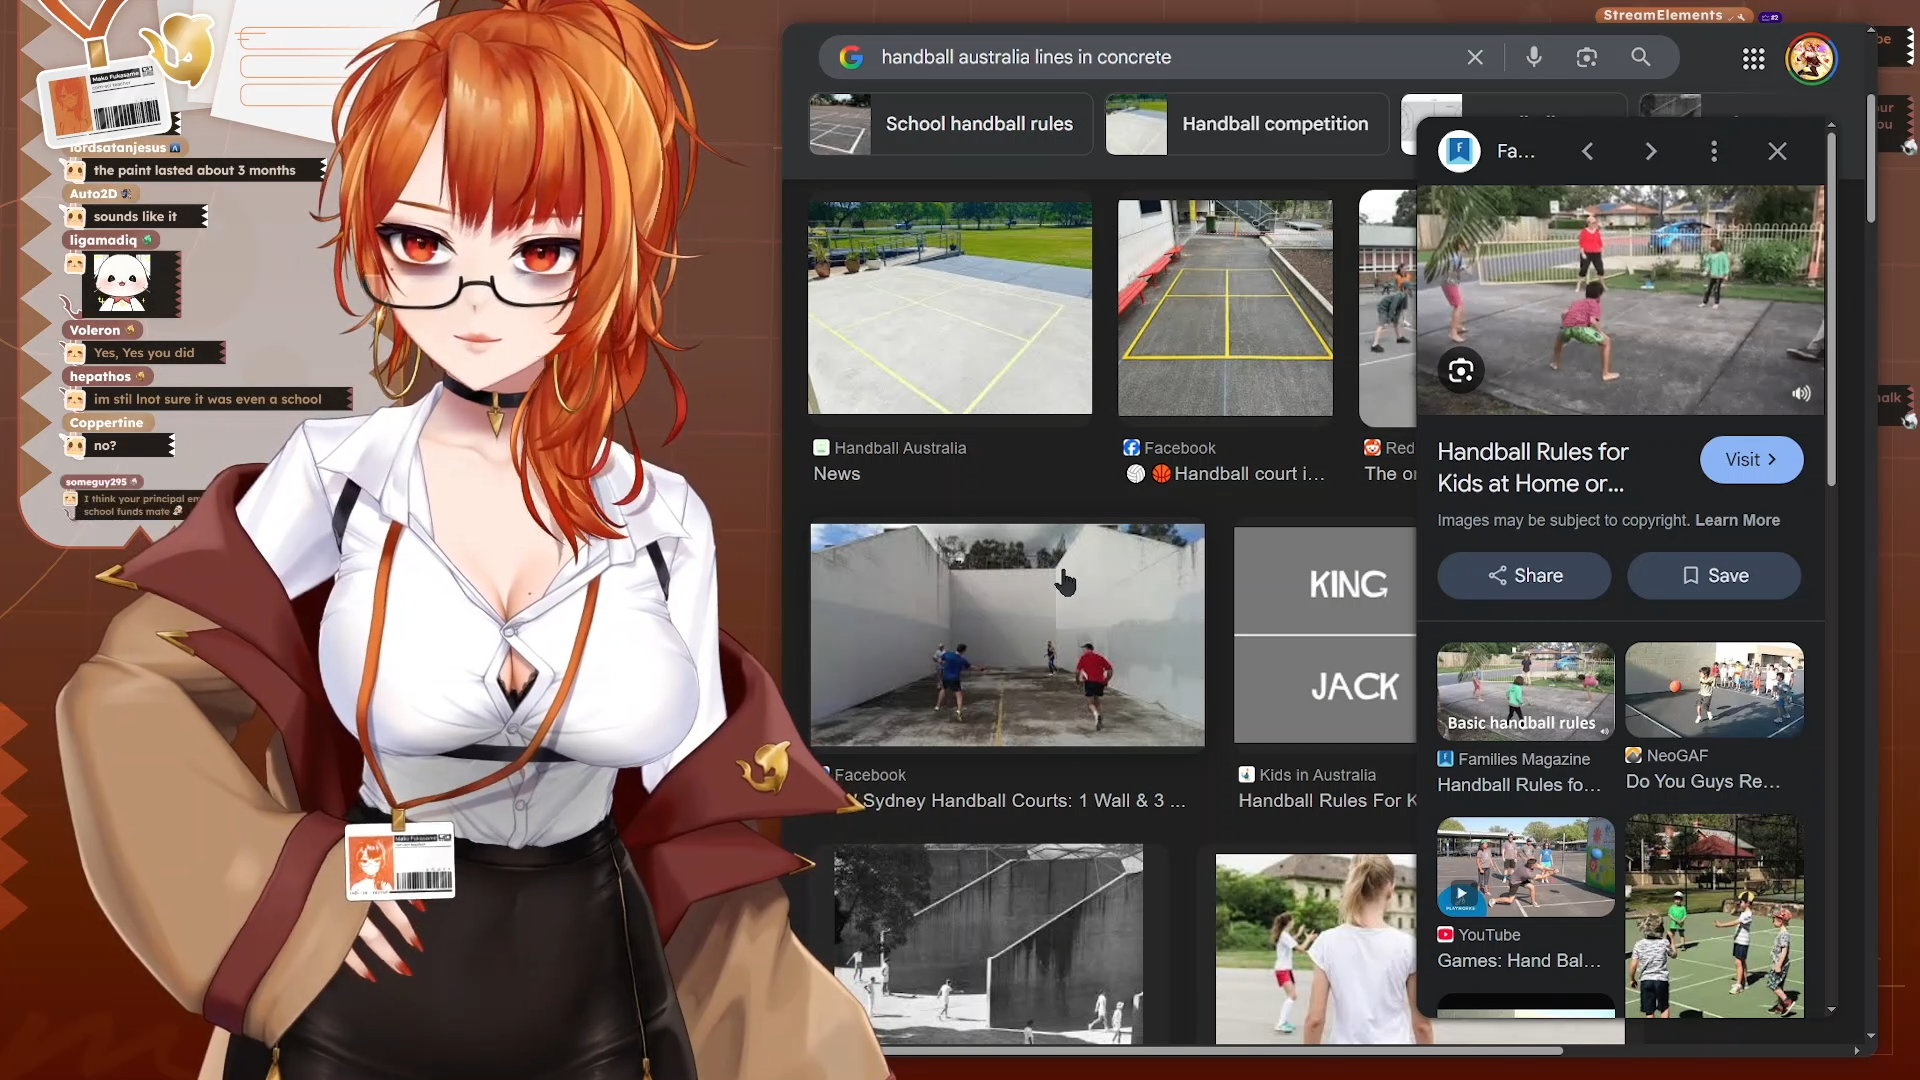Screen dimensions: 1920x1080
Task: Play the YouTube Games Hand Ball thumbnail
Action: pyautogui.click(x=1525, y=867)
